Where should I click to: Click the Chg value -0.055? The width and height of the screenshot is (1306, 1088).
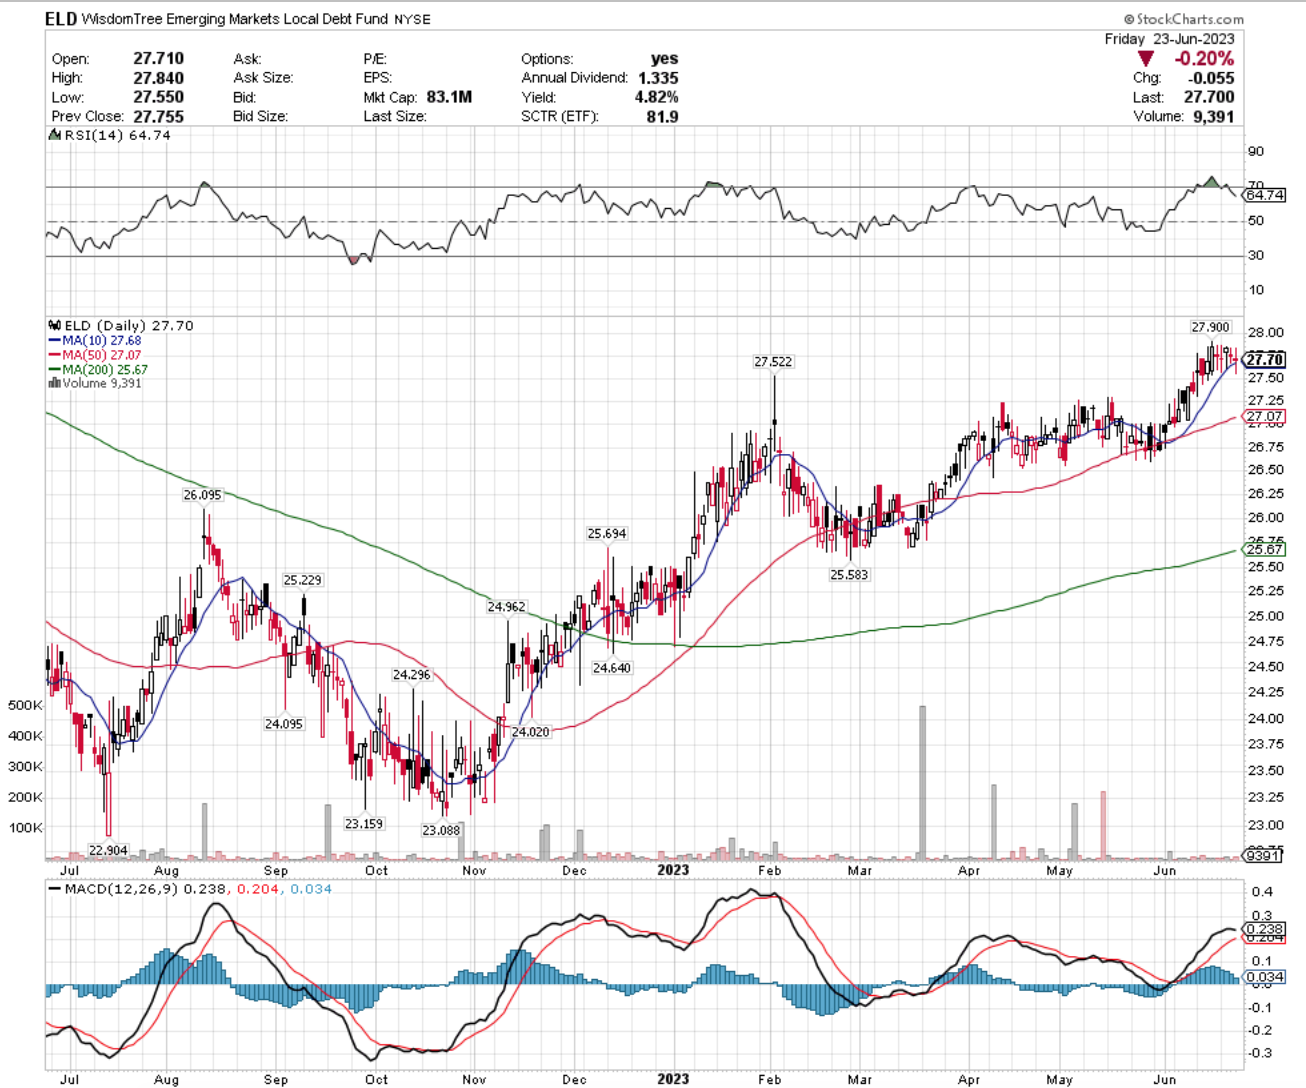1210,78
